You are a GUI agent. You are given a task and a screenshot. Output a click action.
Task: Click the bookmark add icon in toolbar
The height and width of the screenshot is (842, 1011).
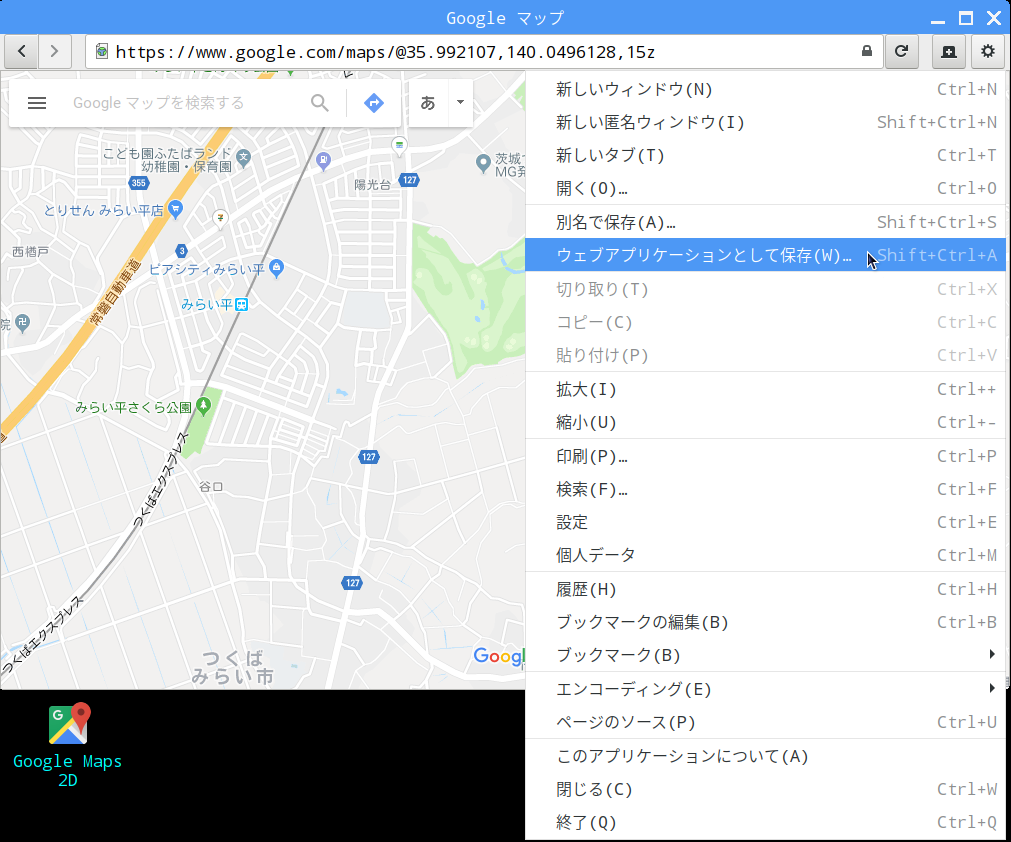[949, 52]
